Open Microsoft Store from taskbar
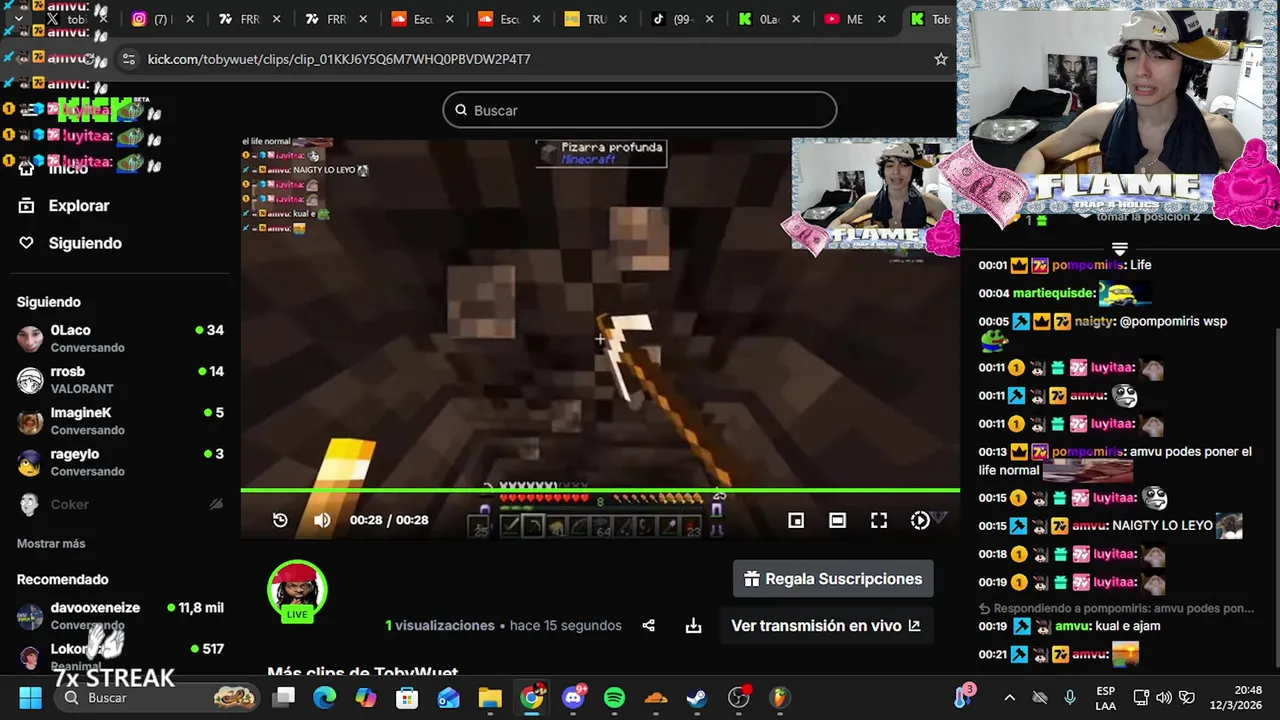 [407, 698]
